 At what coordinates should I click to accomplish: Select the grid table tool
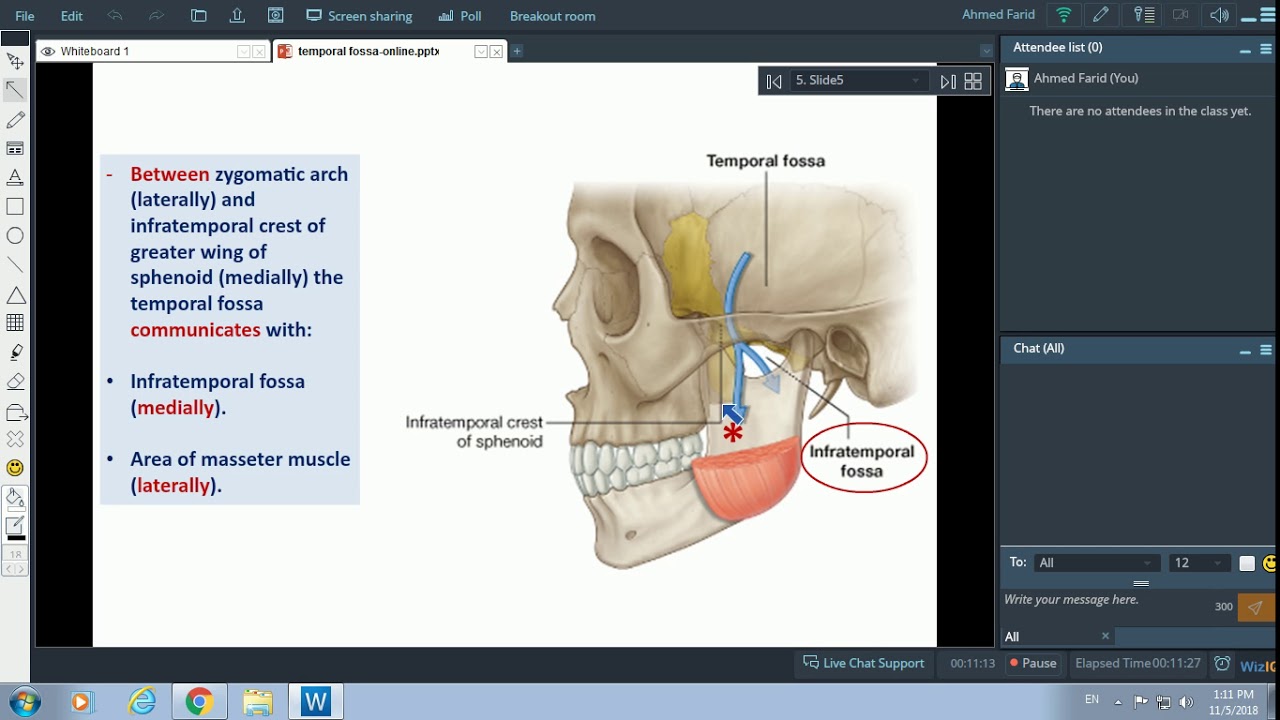pyautogui.click(x=15, y=323)
